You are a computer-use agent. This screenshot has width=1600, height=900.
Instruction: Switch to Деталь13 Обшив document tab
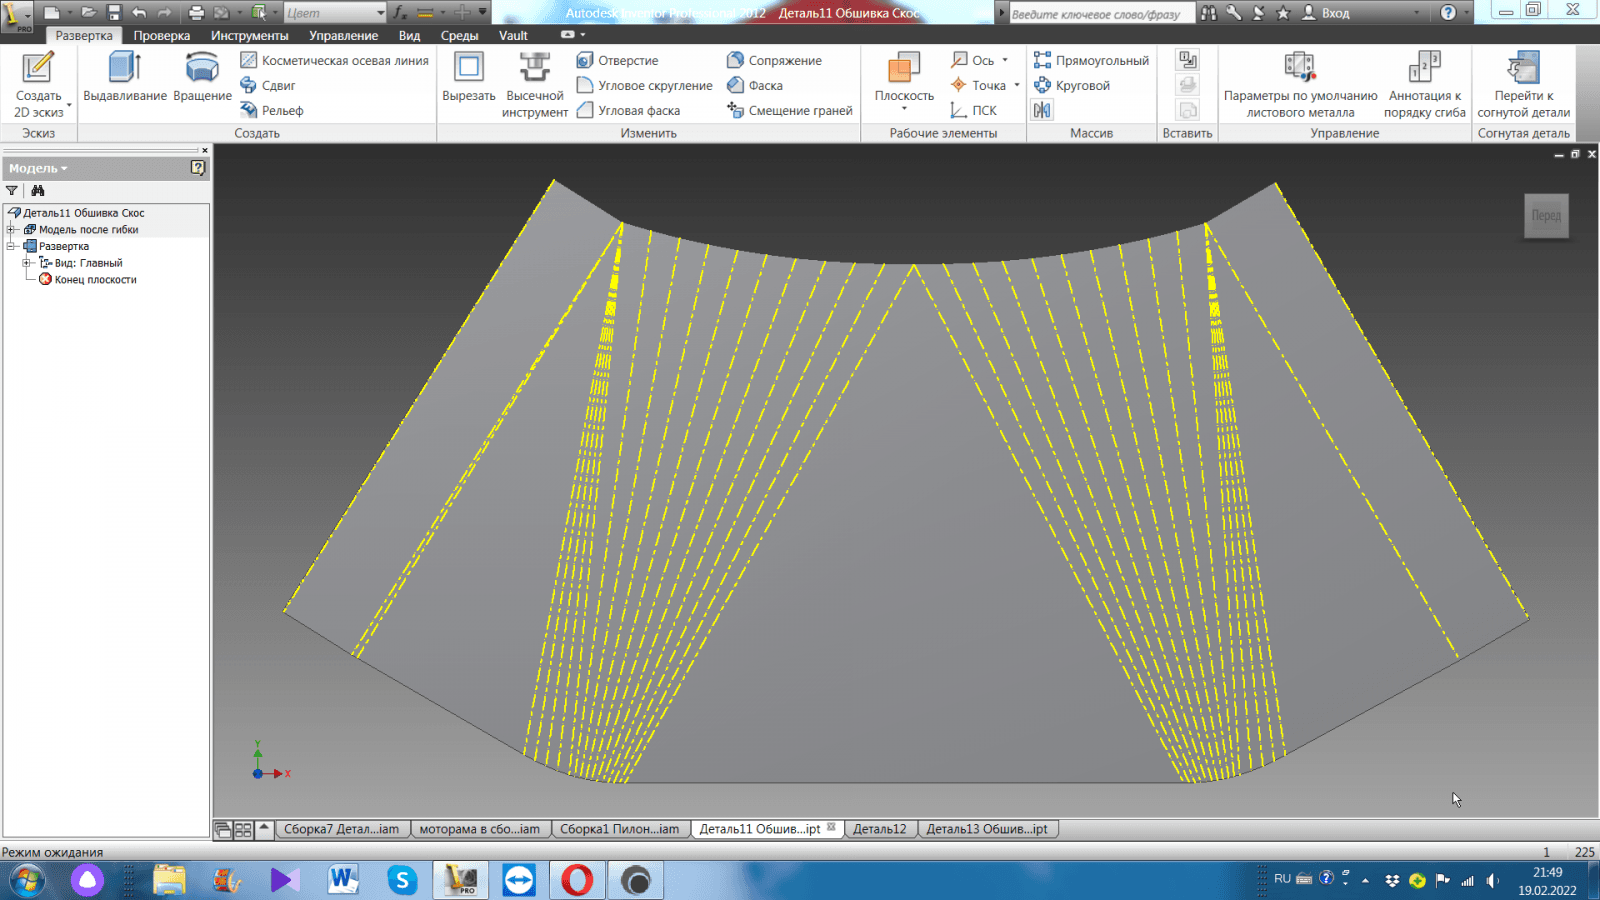coord(986,829)
